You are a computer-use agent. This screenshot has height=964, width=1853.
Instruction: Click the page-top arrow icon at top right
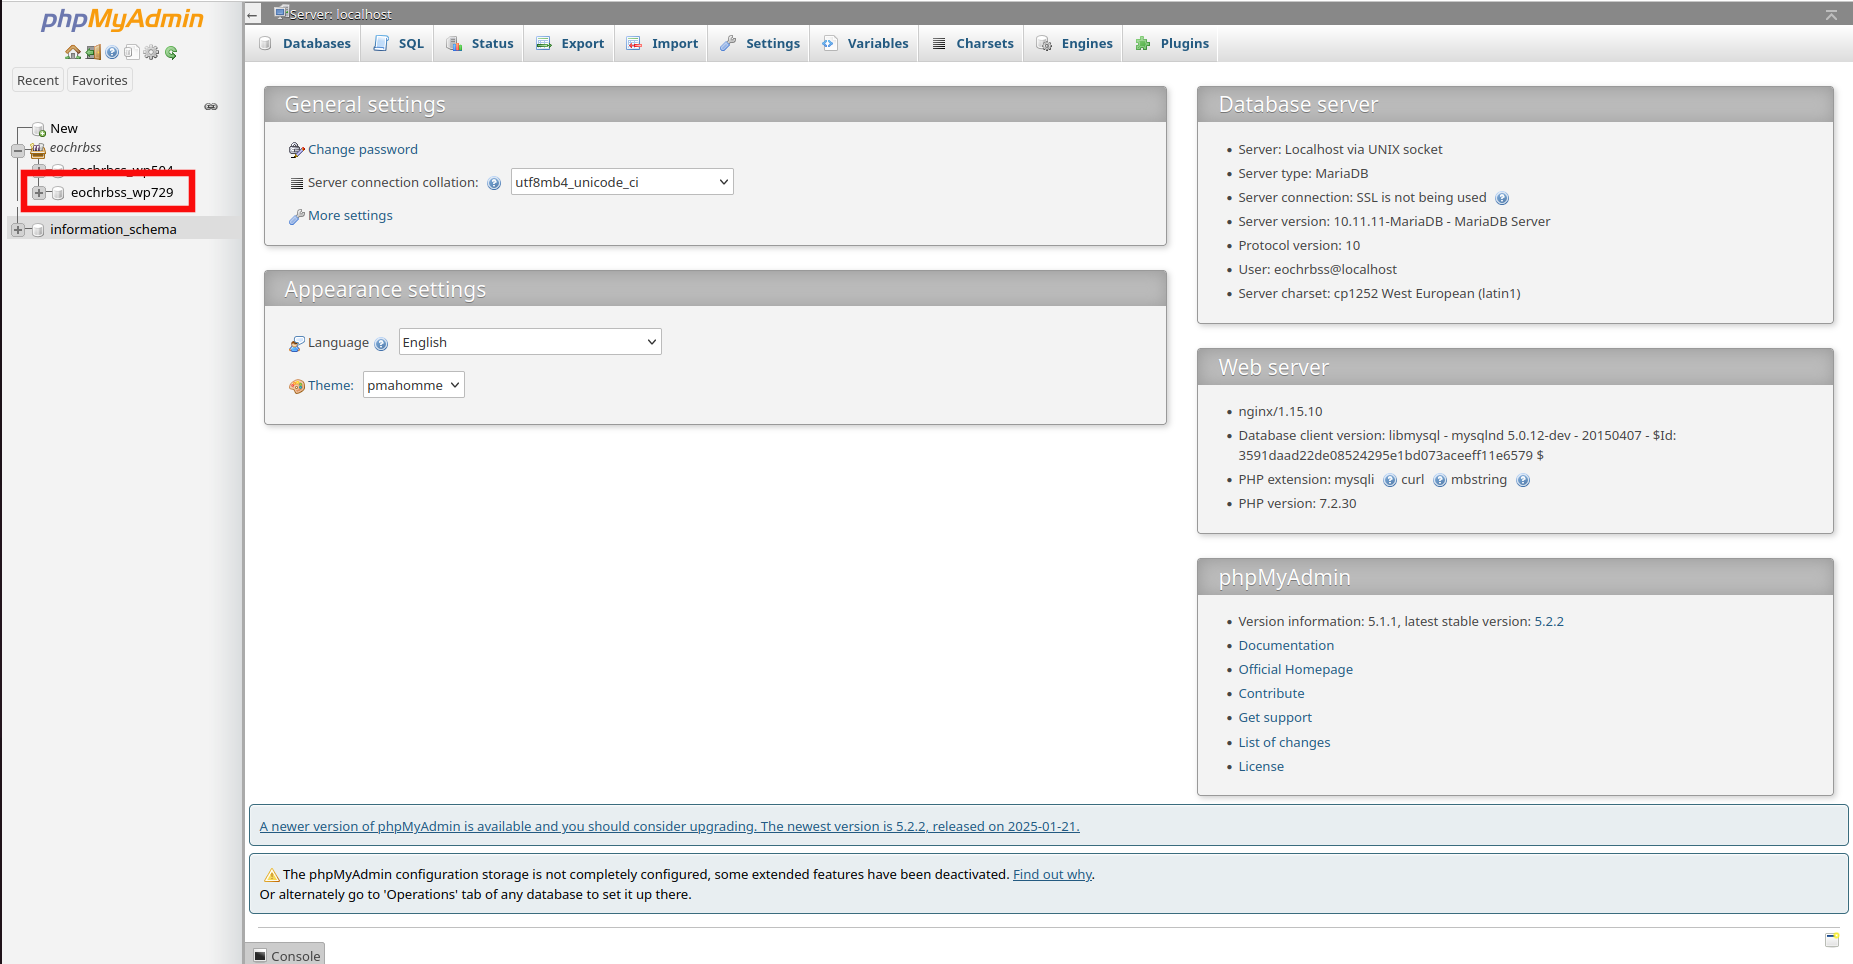(x=1832, y=14)
